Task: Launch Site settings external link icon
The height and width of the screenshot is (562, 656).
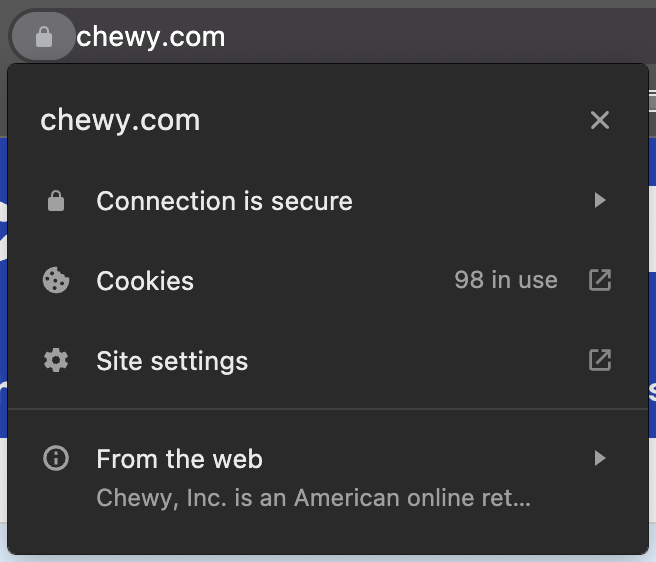Action: pos(600,360)
